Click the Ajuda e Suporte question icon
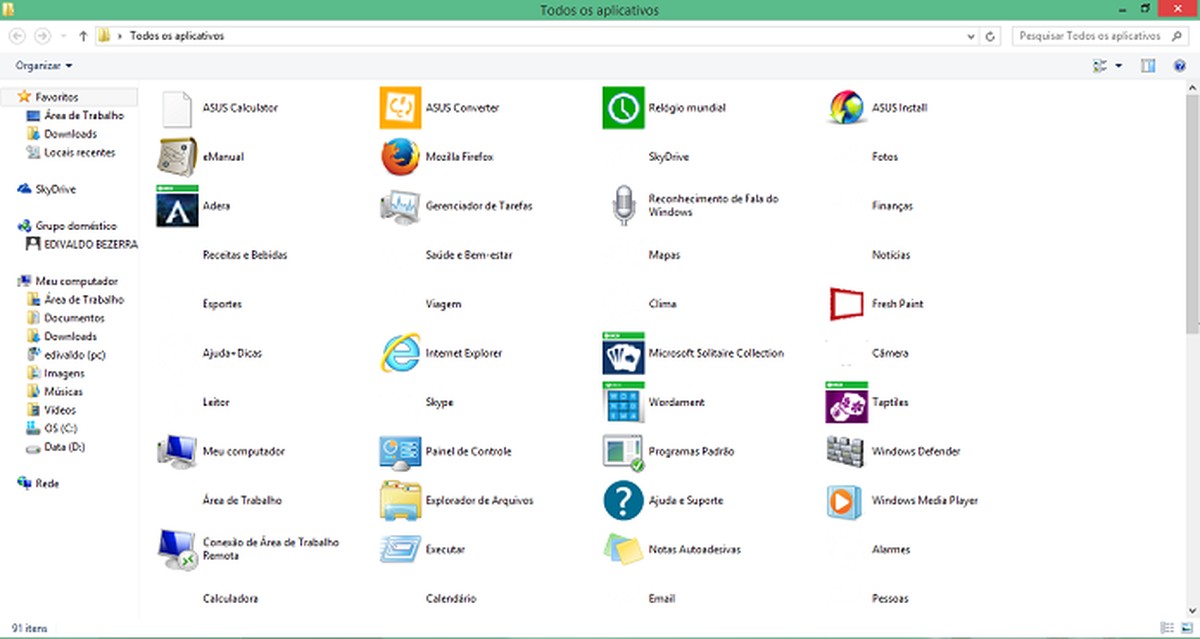This screenshot has width=1200, height=639. pos(623,500)
